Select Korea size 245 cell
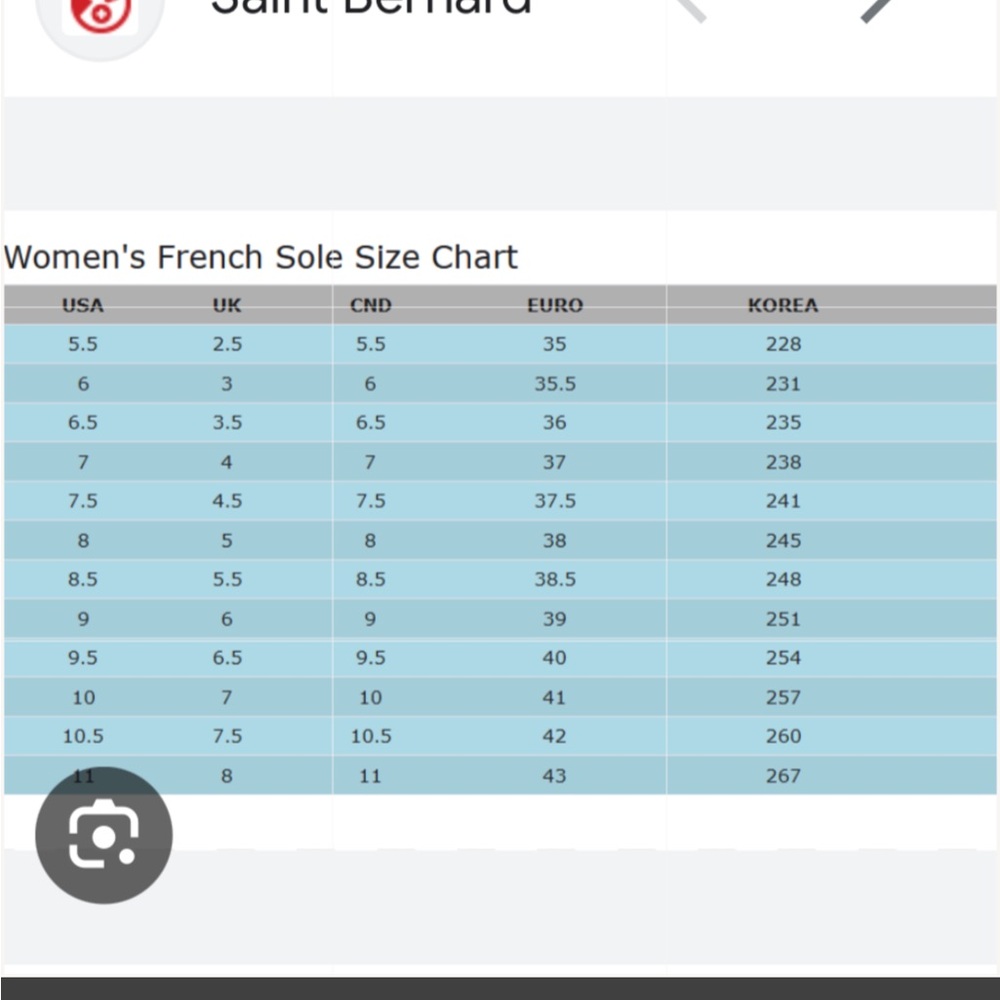The image size is (1000, 1000). [x=783, y=541]
